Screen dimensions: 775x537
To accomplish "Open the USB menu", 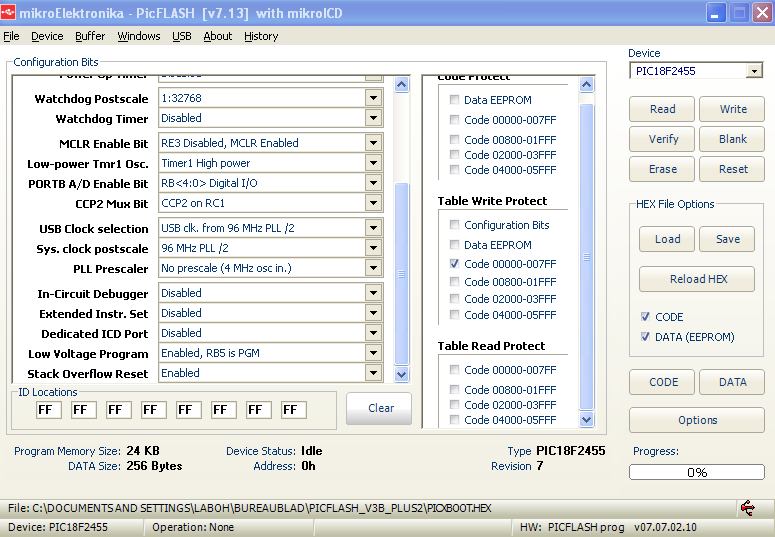I will [x=182, y=36].
